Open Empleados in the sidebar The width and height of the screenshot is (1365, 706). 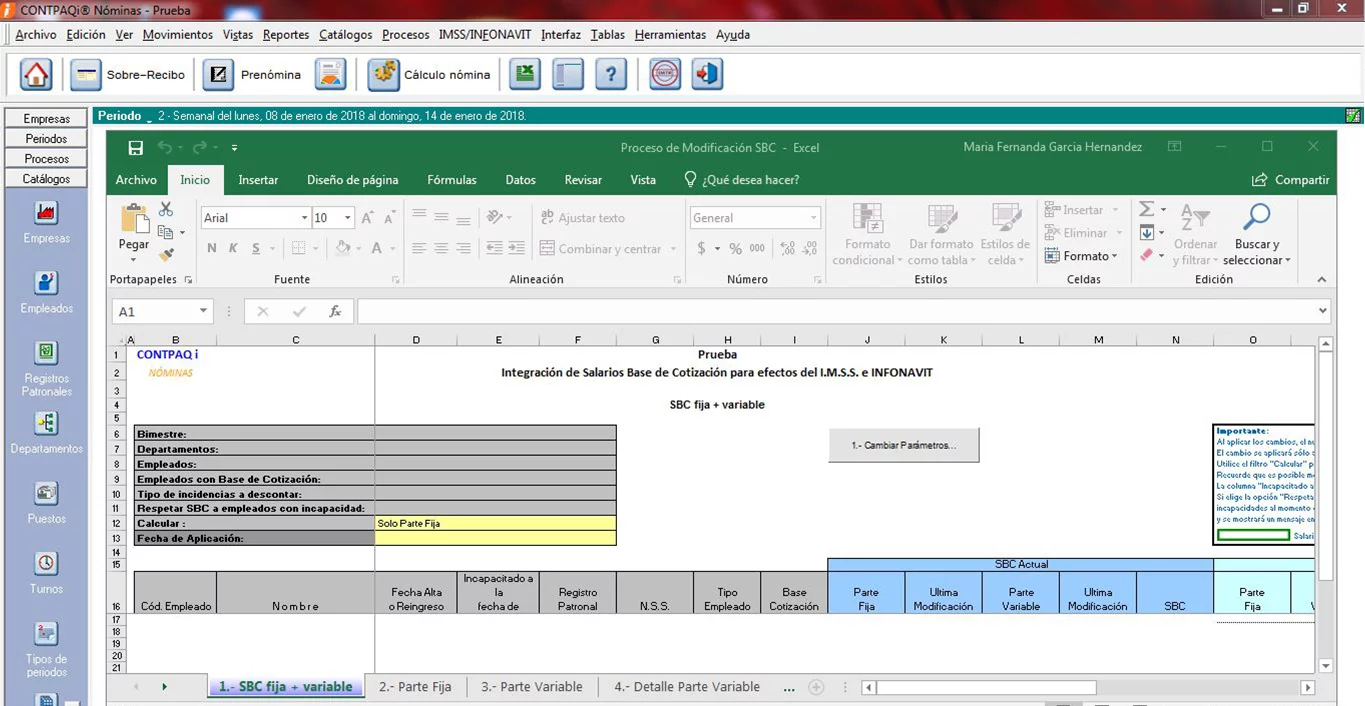(47, 284)
